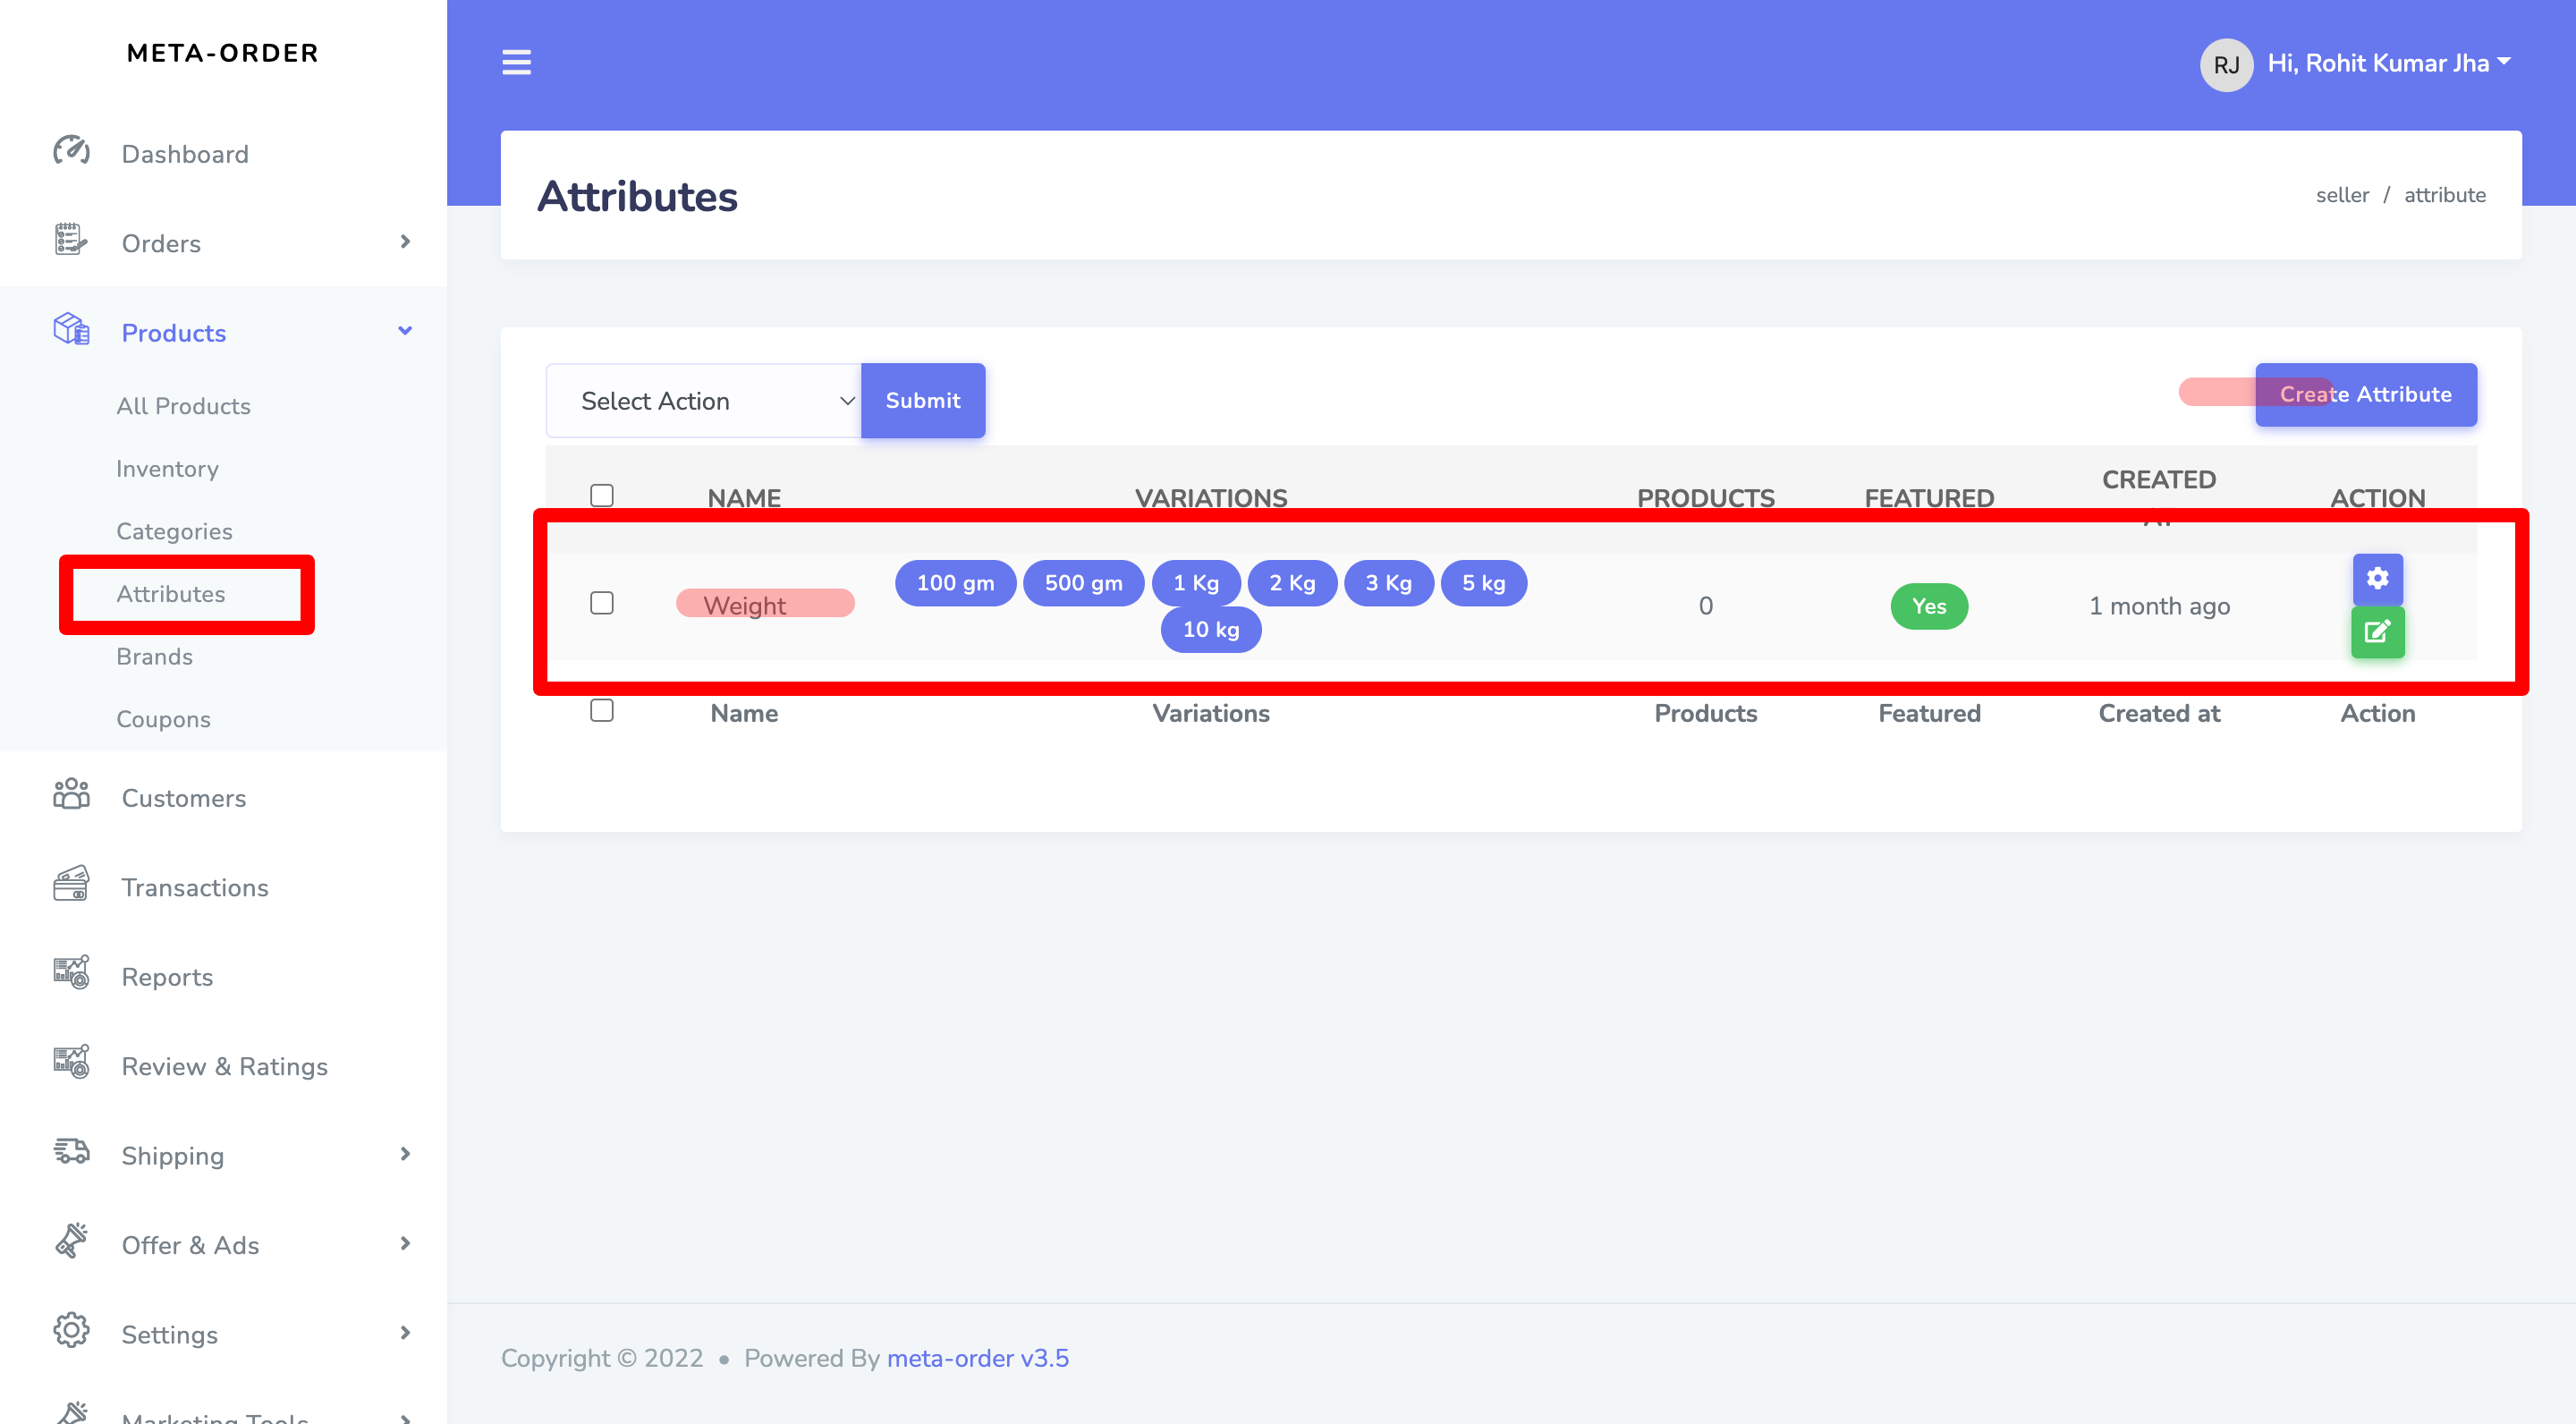
Task: Click the Create Attribute button
Action: 2365,395
